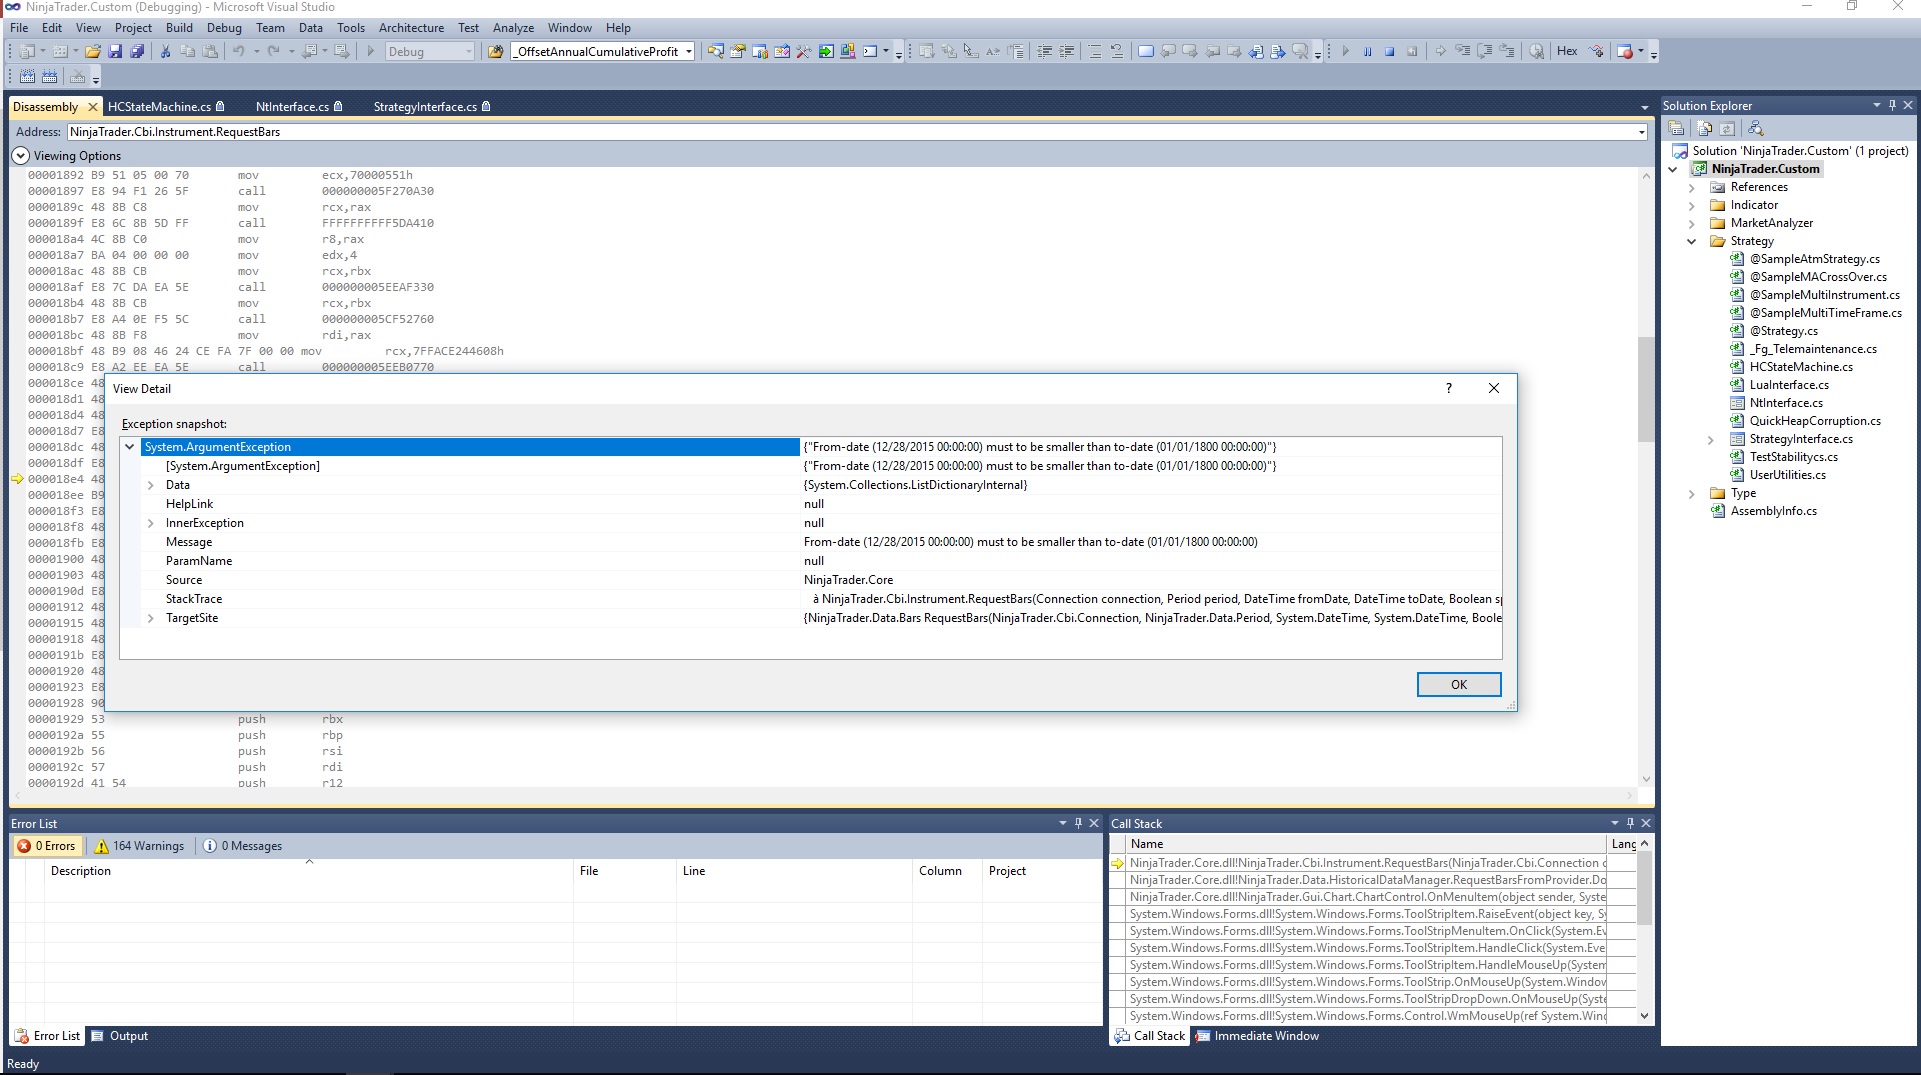This screenshot has height=1075, width=1921.
Task: Open the Address combo box dropdown
Action: [1641, 132]
